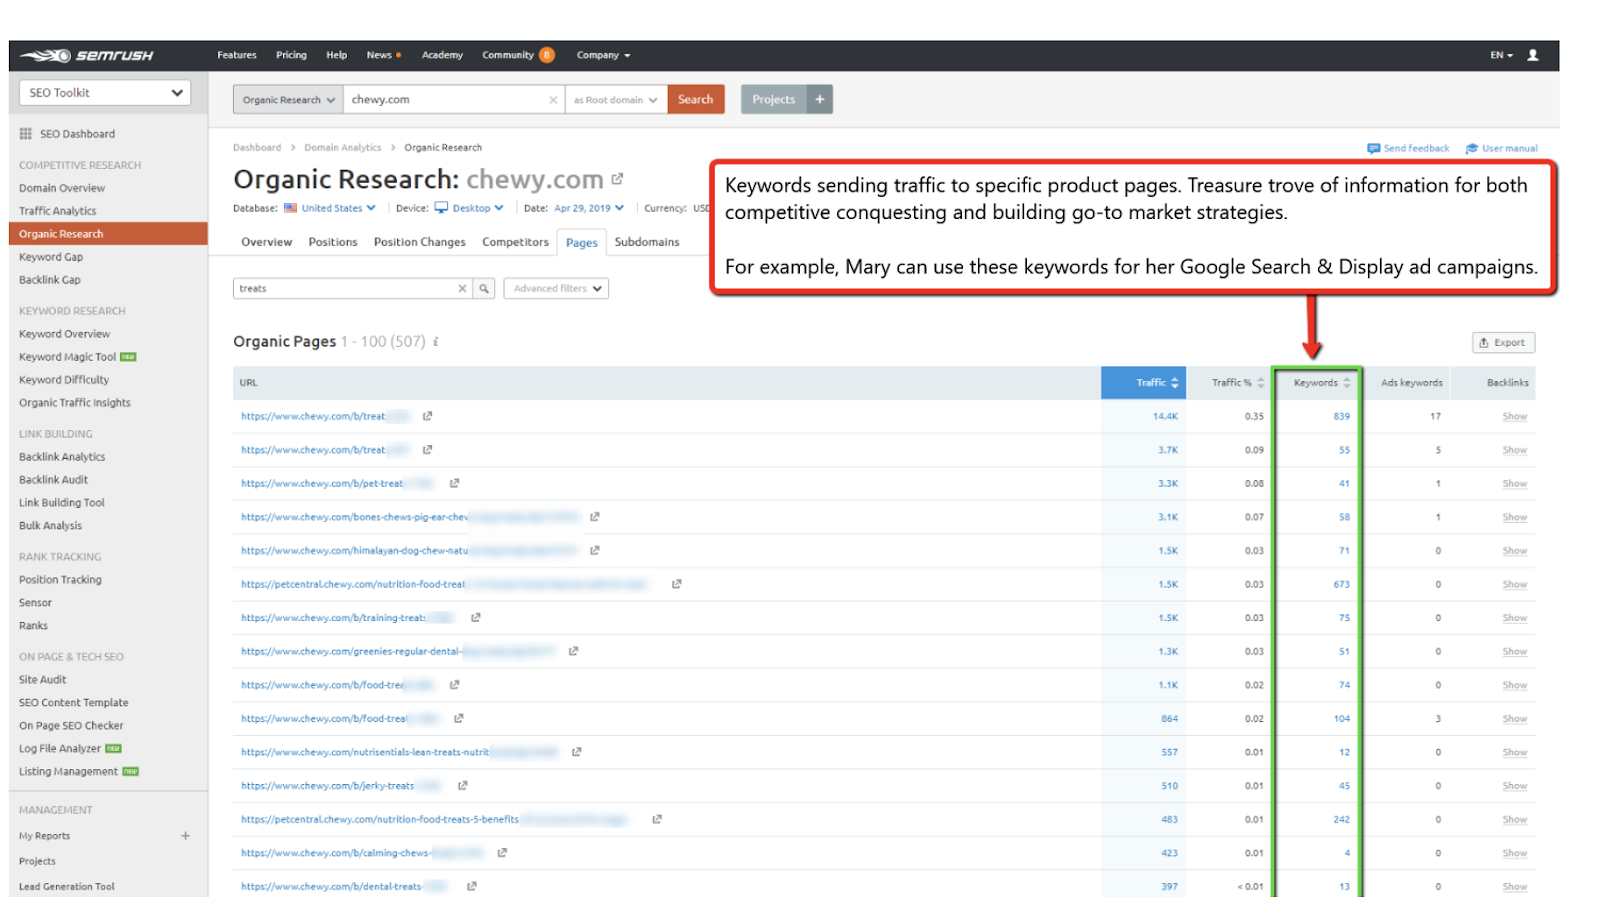Add a report with My Reports plus
The height and width of the screenshot is (911, 1600).
coord(185,836)
